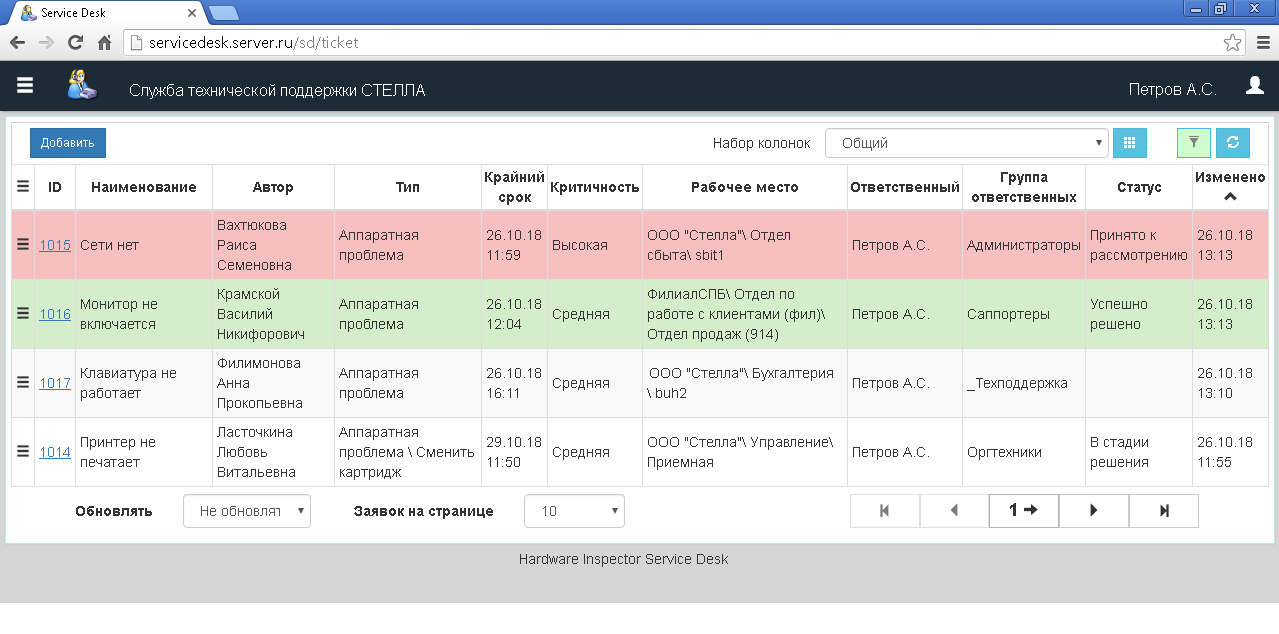Open row menu for ticket 1015

[x=23, y=245]
